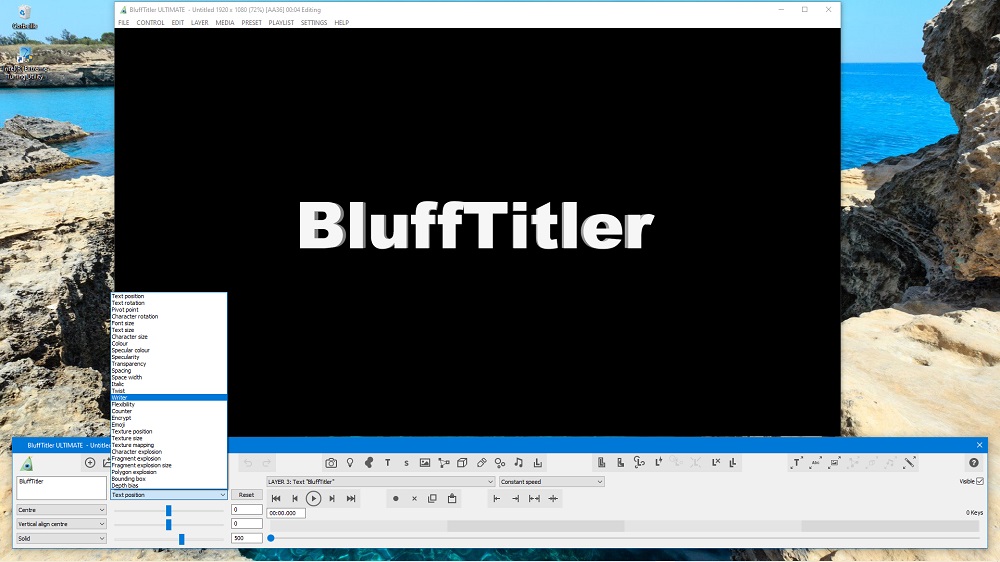This screenshot has width=1000, height=562.
Task: Open the Constant speed dropdown
Action: [x=551, y=482]
